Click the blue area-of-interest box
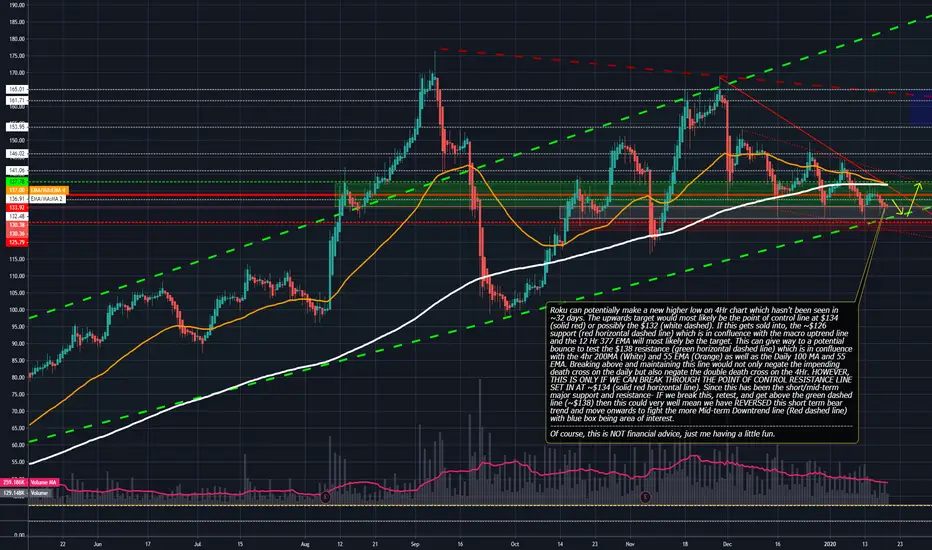Viewport: 932px width, 550px height. pyautogui.click(x=921, y=108)
